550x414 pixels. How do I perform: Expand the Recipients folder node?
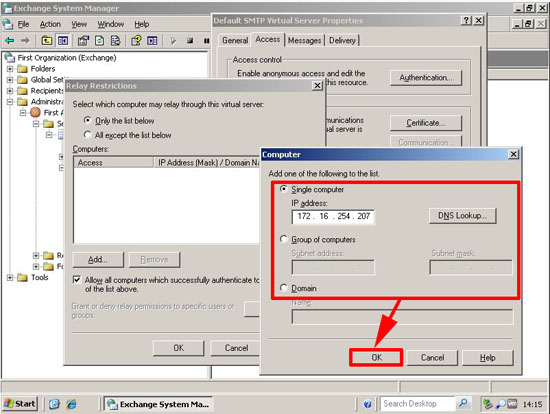point(10,91)
